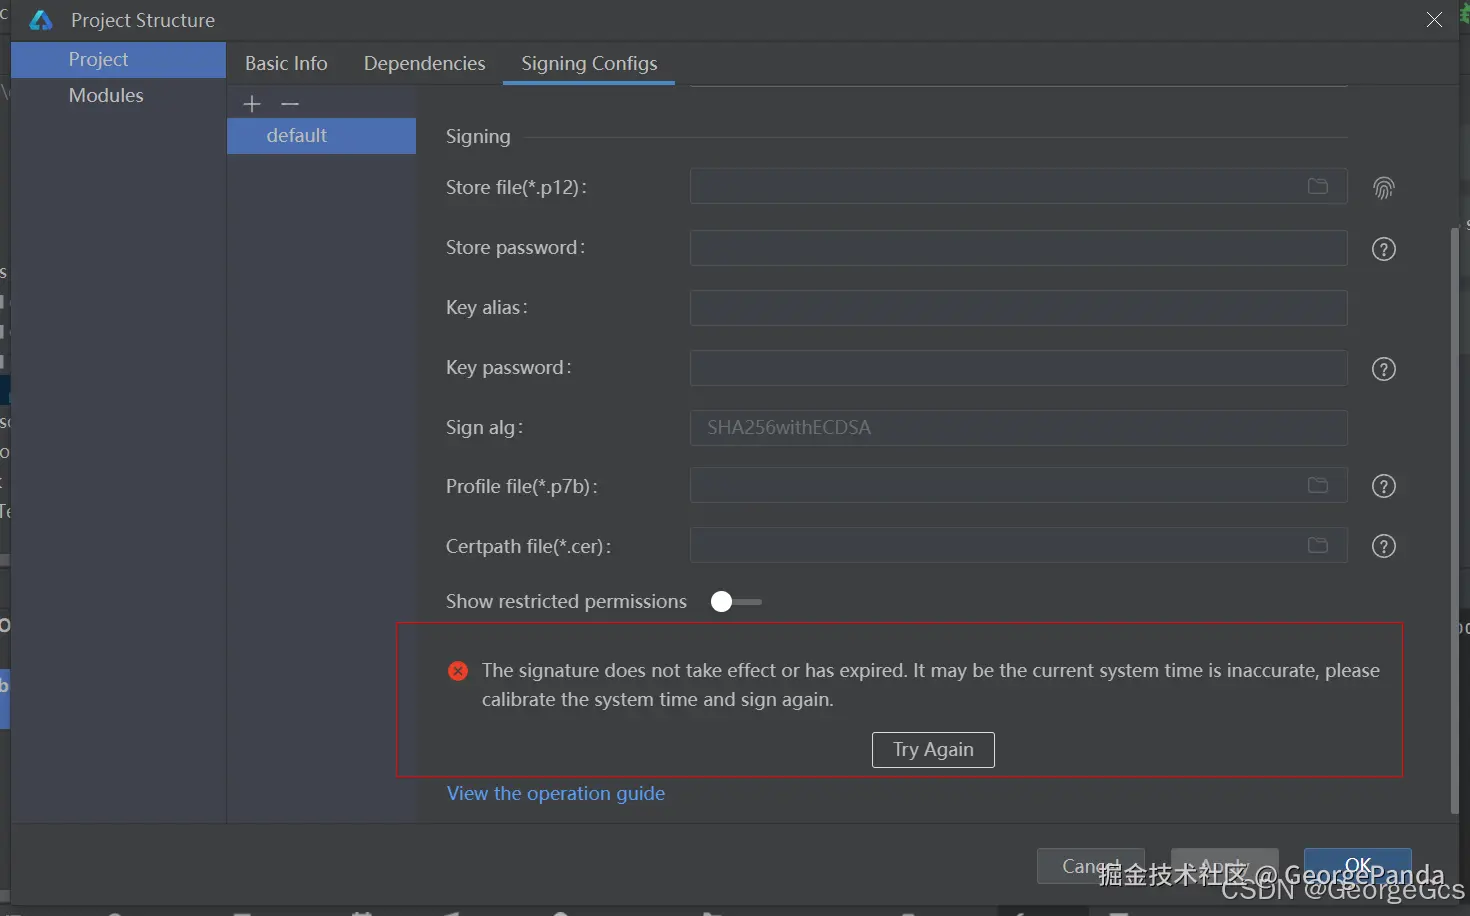Open help for Certpath file
Image resolution: width=1470 pixels, height=916 pixels.
click(1384, 546)
